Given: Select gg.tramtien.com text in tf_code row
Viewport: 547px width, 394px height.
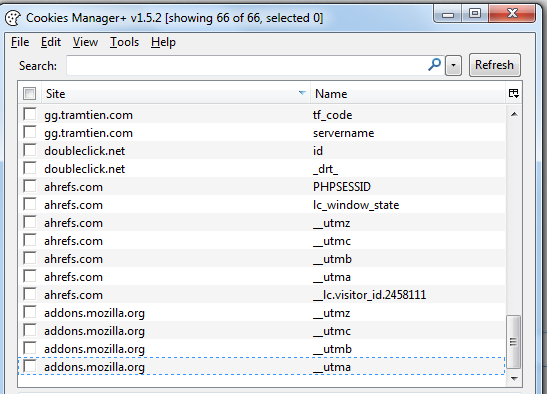Looking at the screenshot, I should point(89,116).
